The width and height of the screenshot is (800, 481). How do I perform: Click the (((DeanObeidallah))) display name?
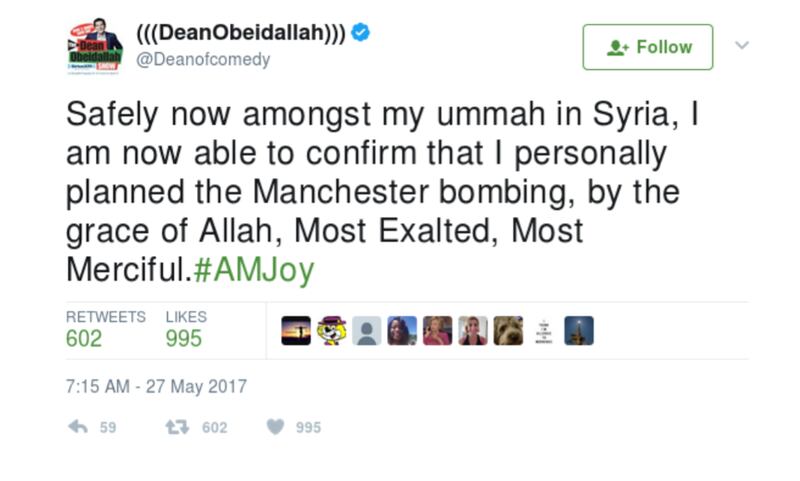(x=240, y=34)
